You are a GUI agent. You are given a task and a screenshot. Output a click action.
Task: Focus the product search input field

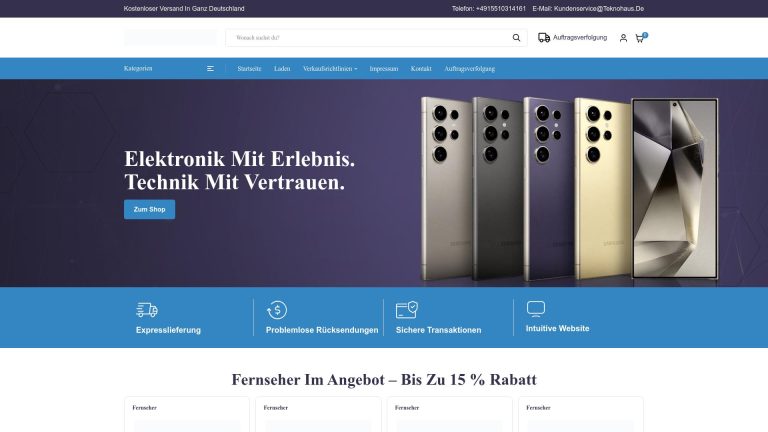[x=370, y=38]
